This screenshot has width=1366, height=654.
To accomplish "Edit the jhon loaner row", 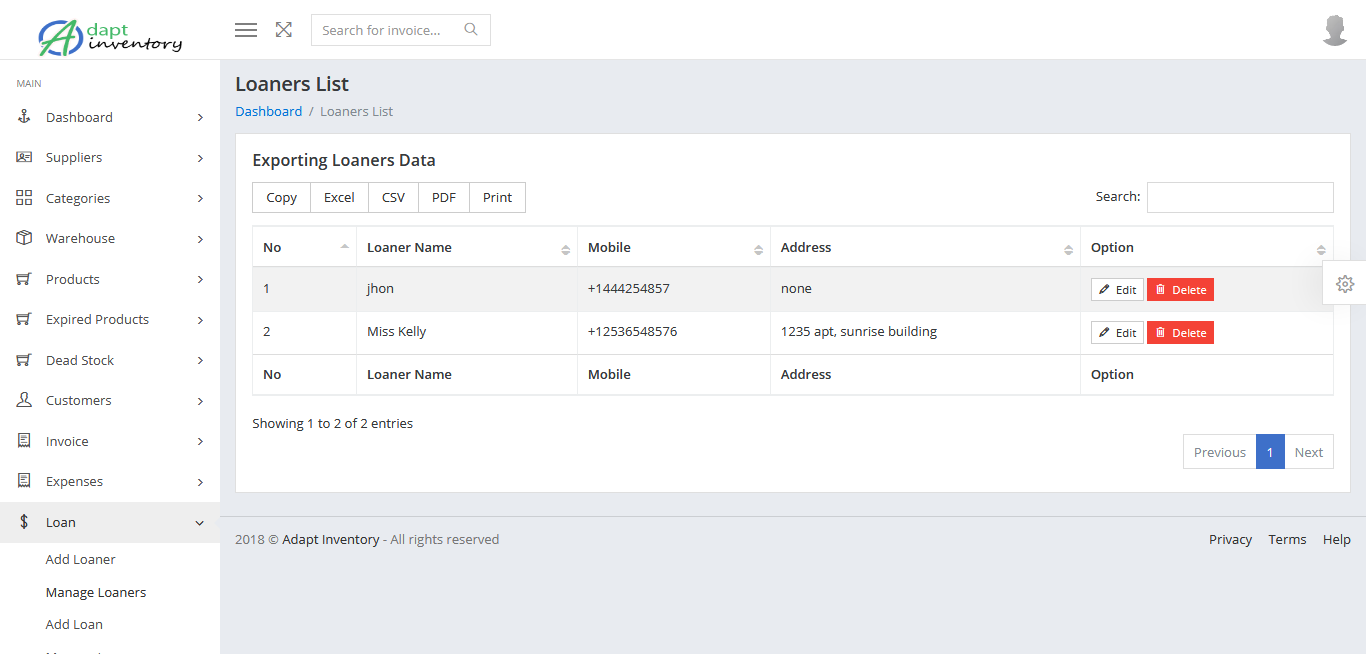I will [1117, 290].
